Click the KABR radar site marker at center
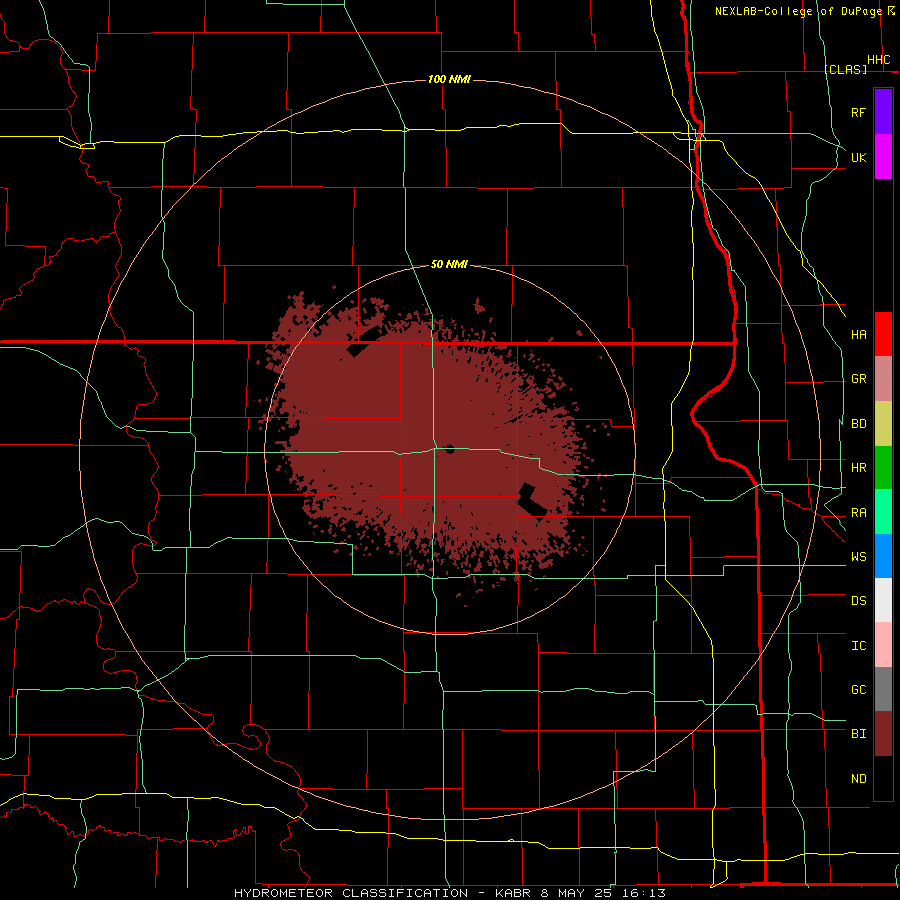This screenshot has height=900, width=900. (x=450, y=449)
